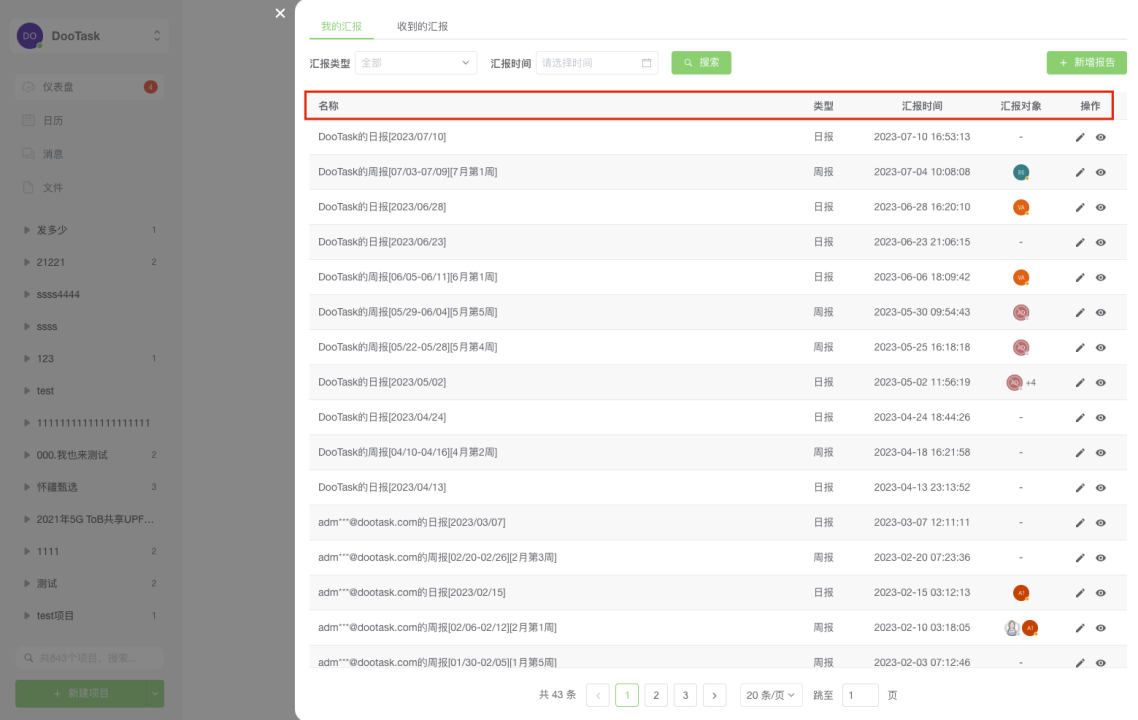Click the 跳至 page number input field
1138x720 pixels.
point(861,694)
